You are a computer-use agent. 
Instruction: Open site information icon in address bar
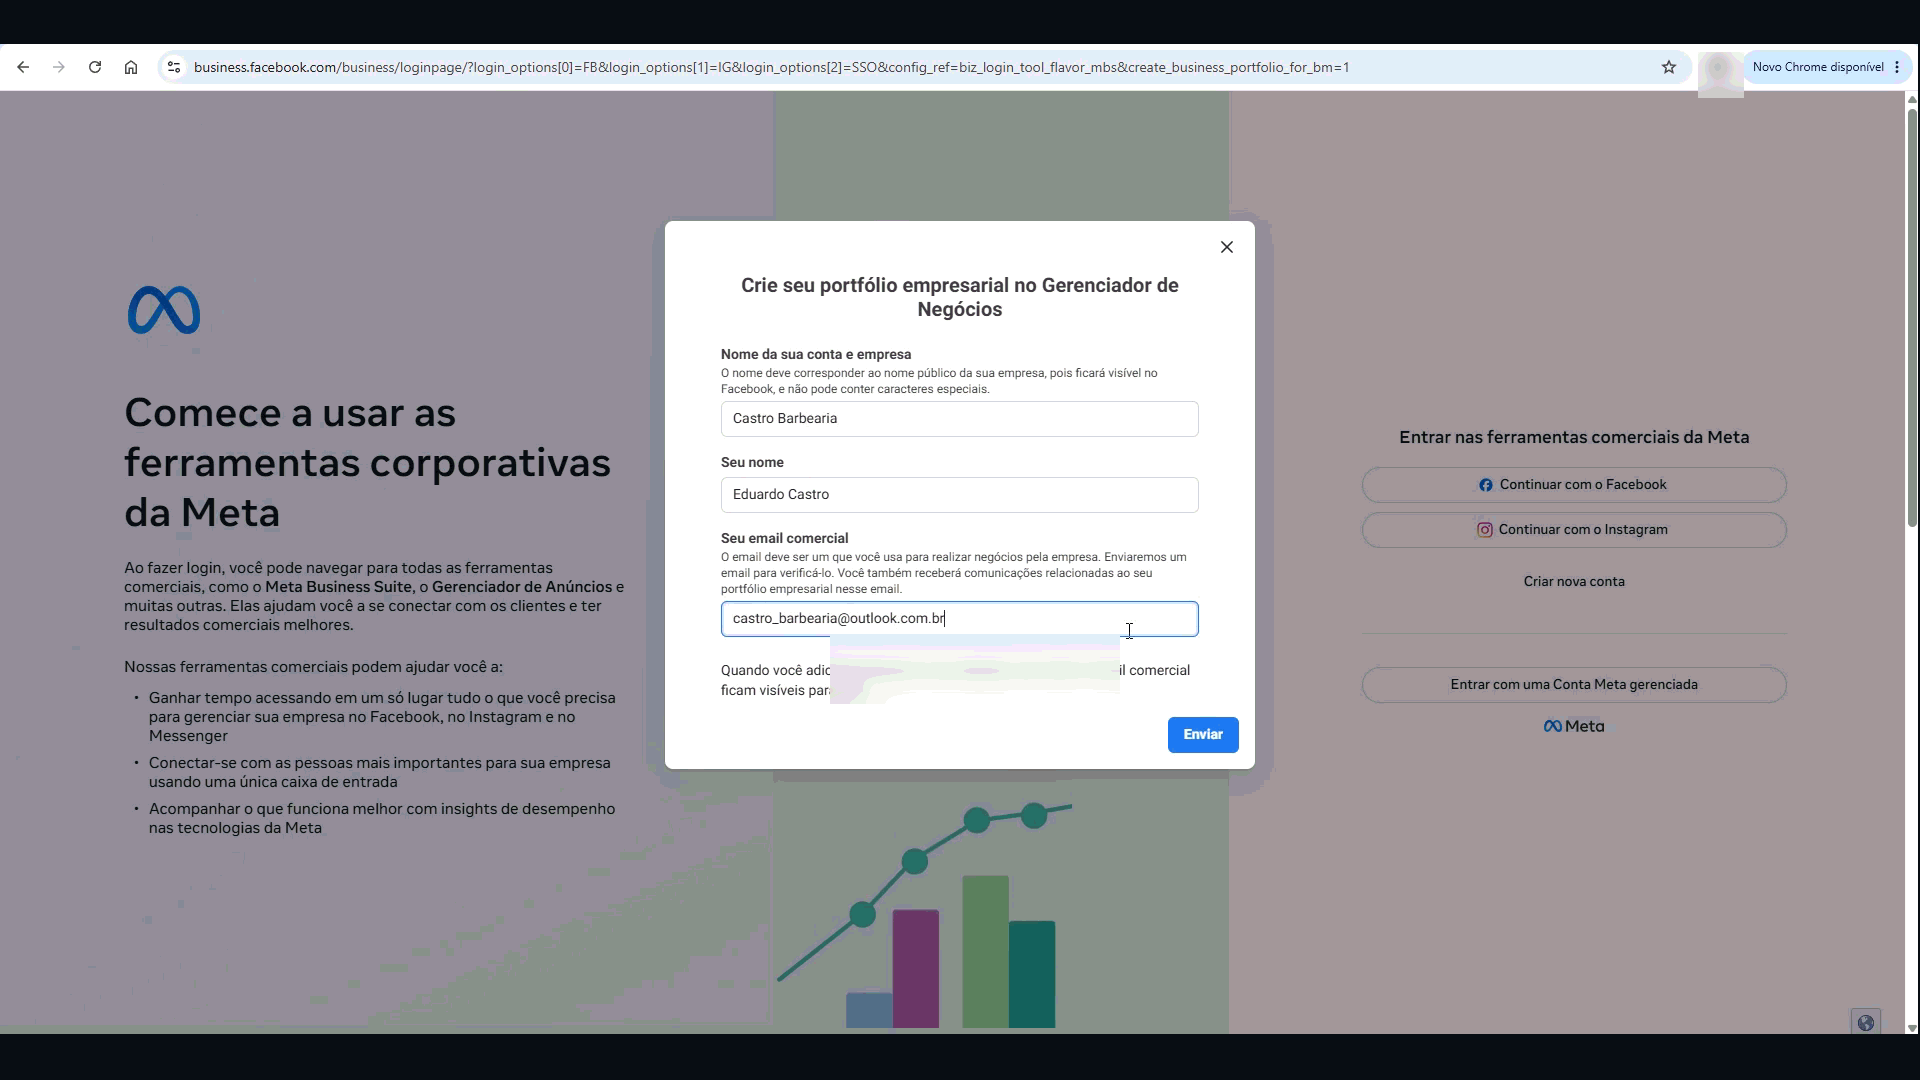pyautogui.click(x=174, y=67)
